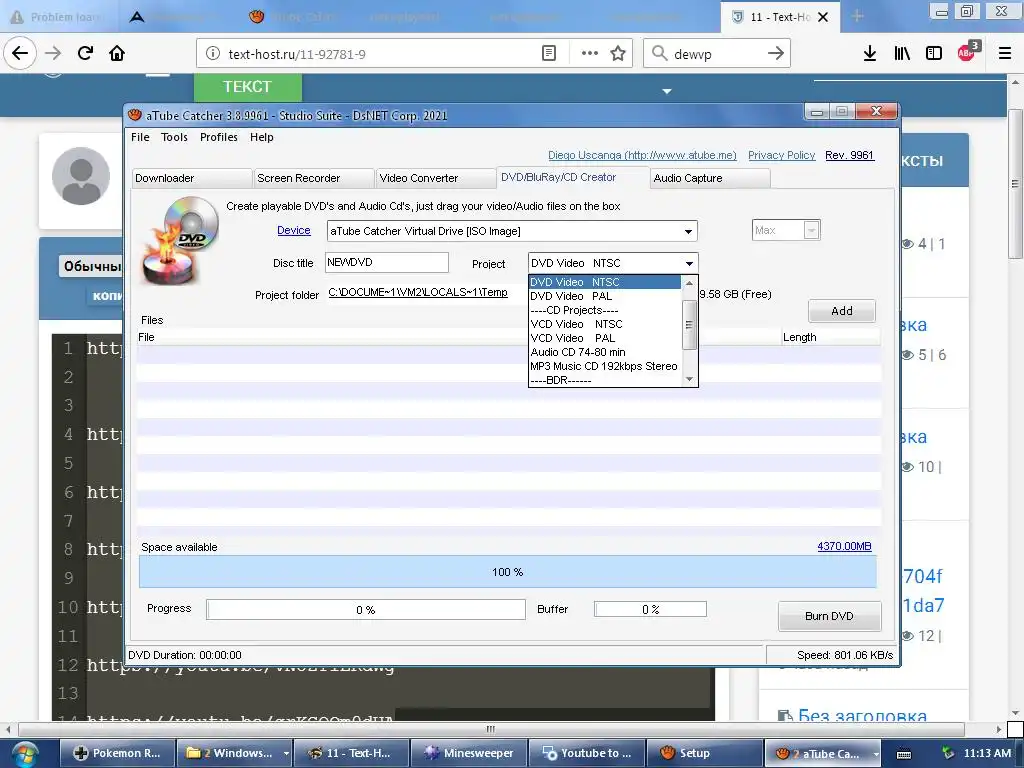
Task: Switch to the Video Converter tab
Action: 436,178
